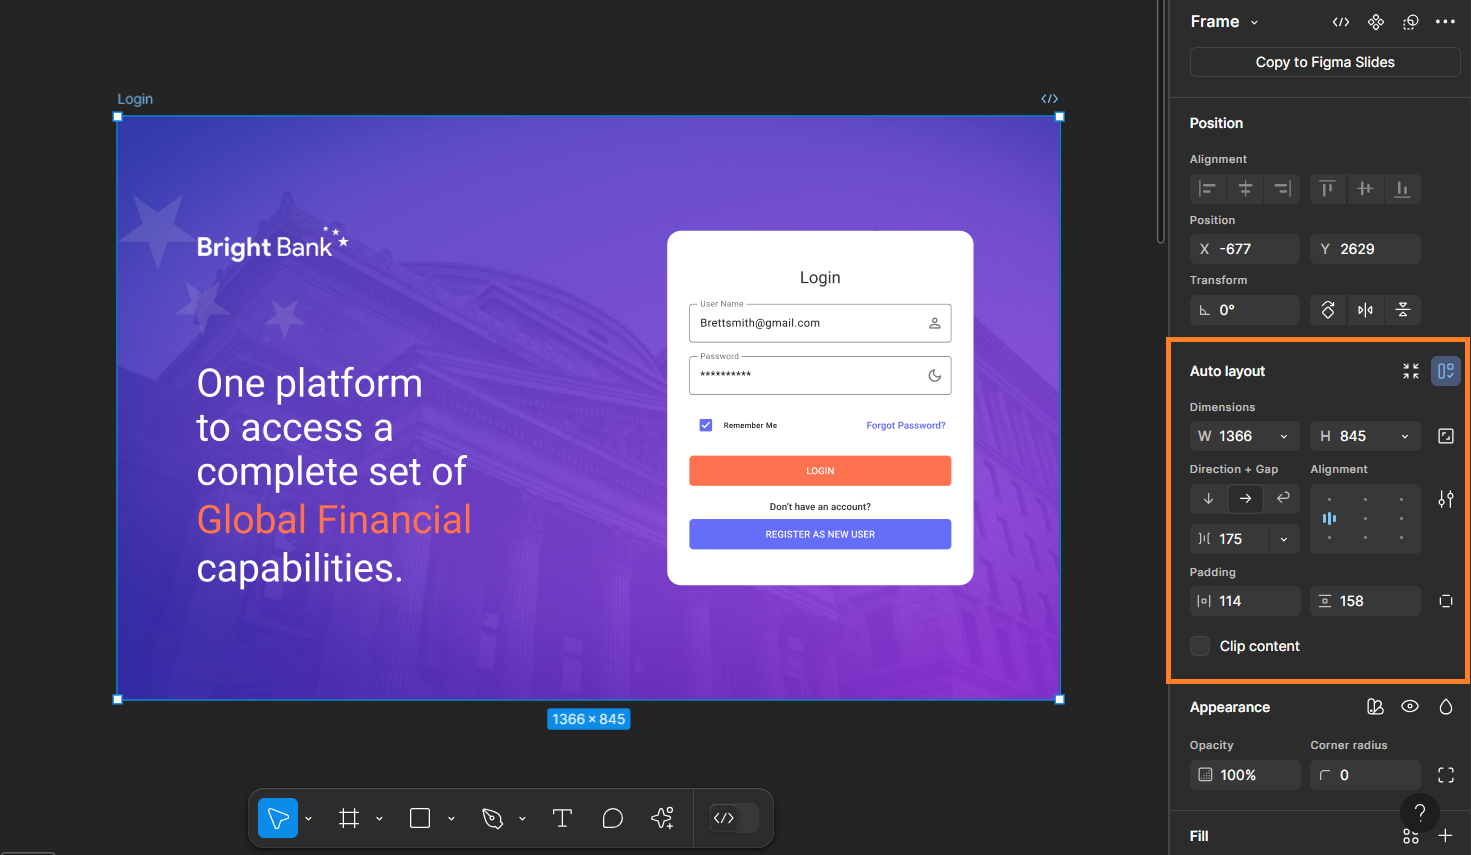Select the Move tool in the toolbar

(x=277, y=817)
